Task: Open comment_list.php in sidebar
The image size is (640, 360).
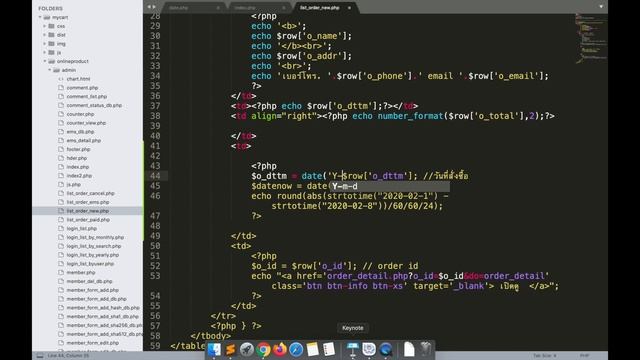Action: click(x=87, y=96)
